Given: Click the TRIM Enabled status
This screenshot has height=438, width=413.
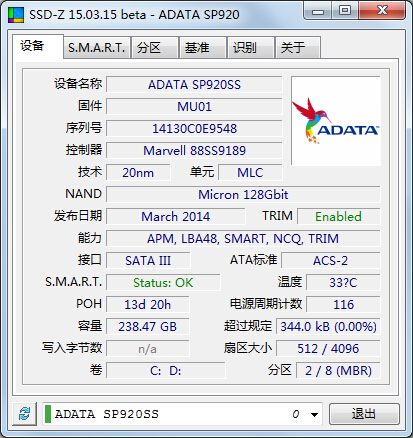Looking at the screenshot, I should [339, 217].
